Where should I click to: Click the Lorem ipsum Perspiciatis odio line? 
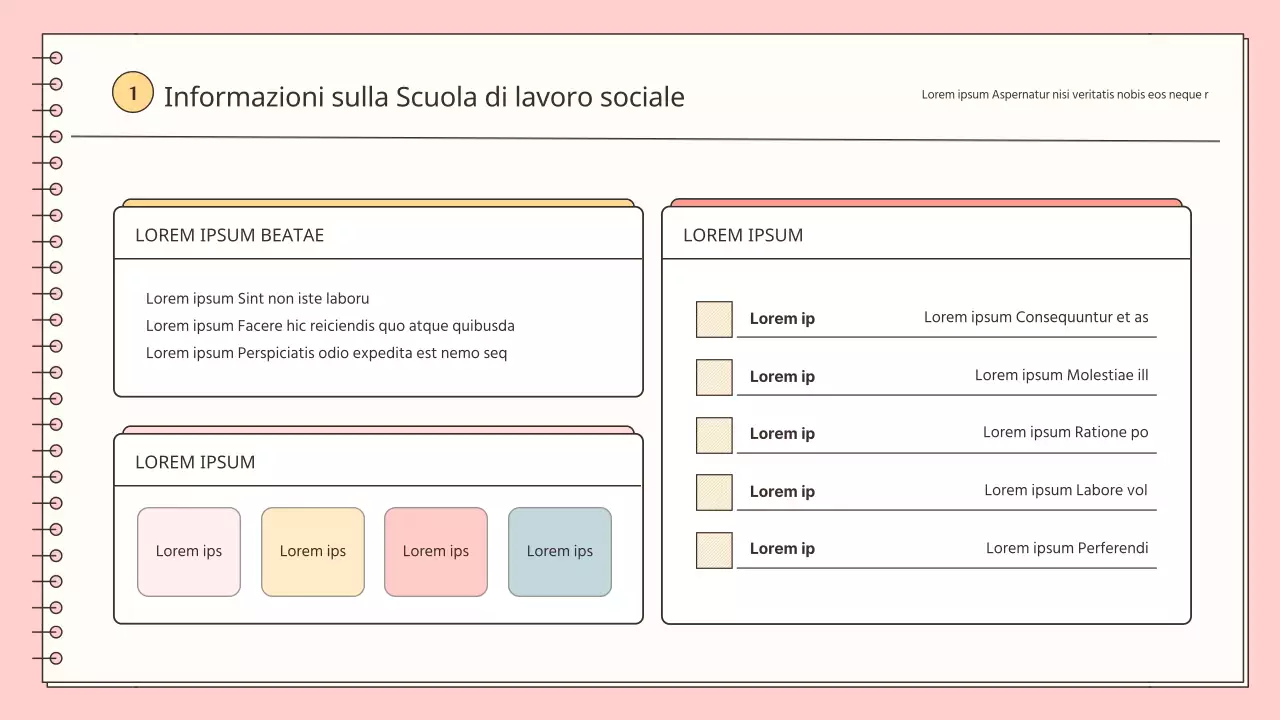pyautogui.click(x=327, y=352)
